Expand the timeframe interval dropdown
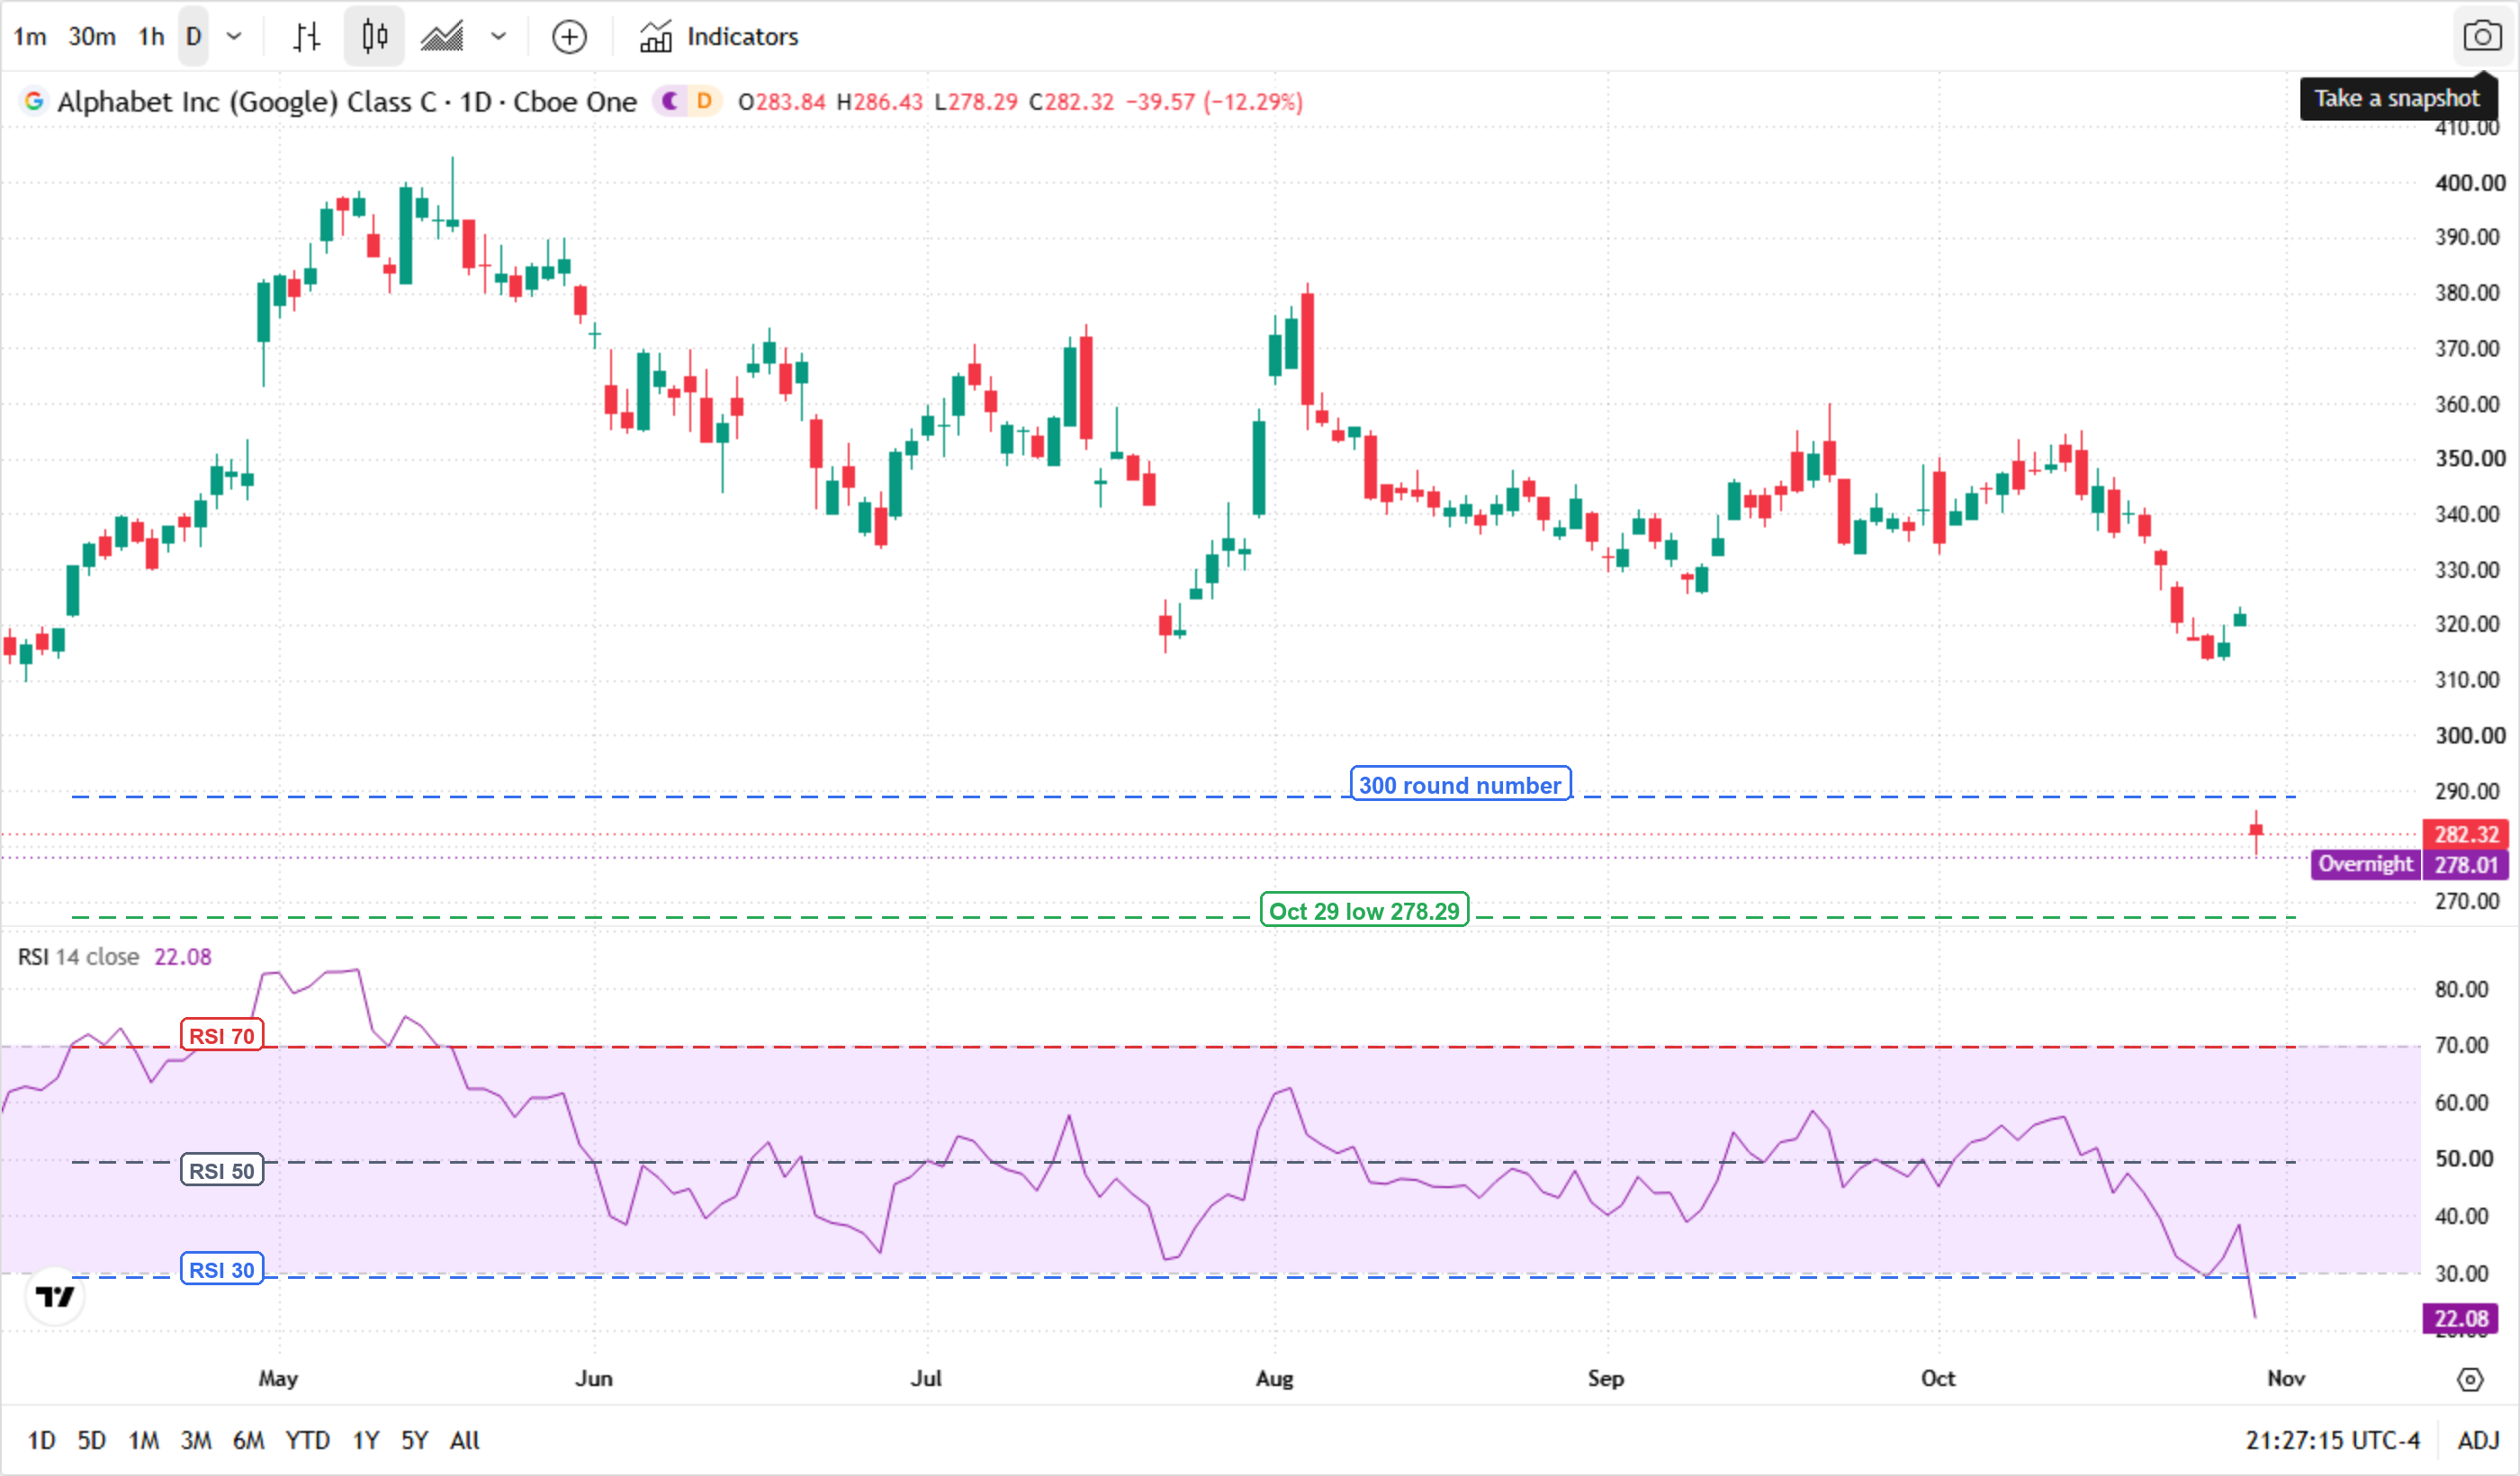The image size is (2520, 1476). pyautogui.click(x=234, y=37)
